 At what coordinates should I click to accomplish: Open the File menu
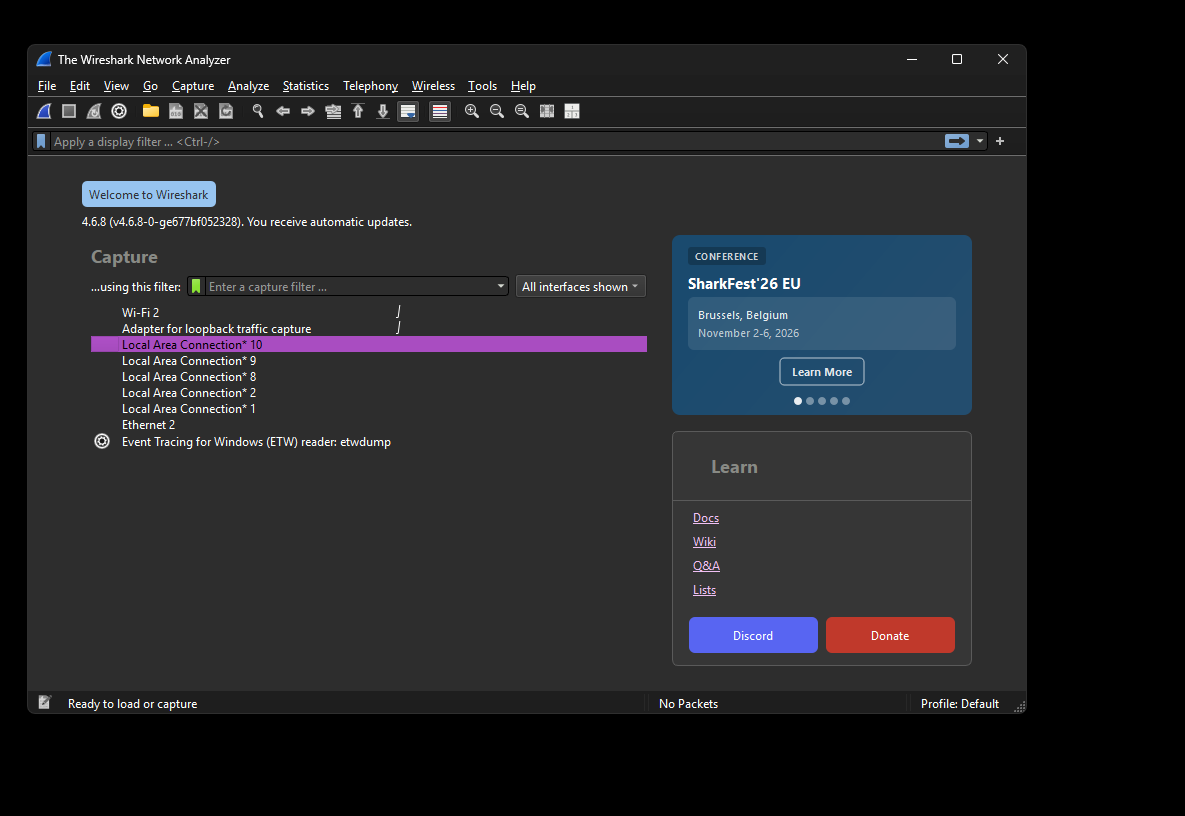[47, 86]
